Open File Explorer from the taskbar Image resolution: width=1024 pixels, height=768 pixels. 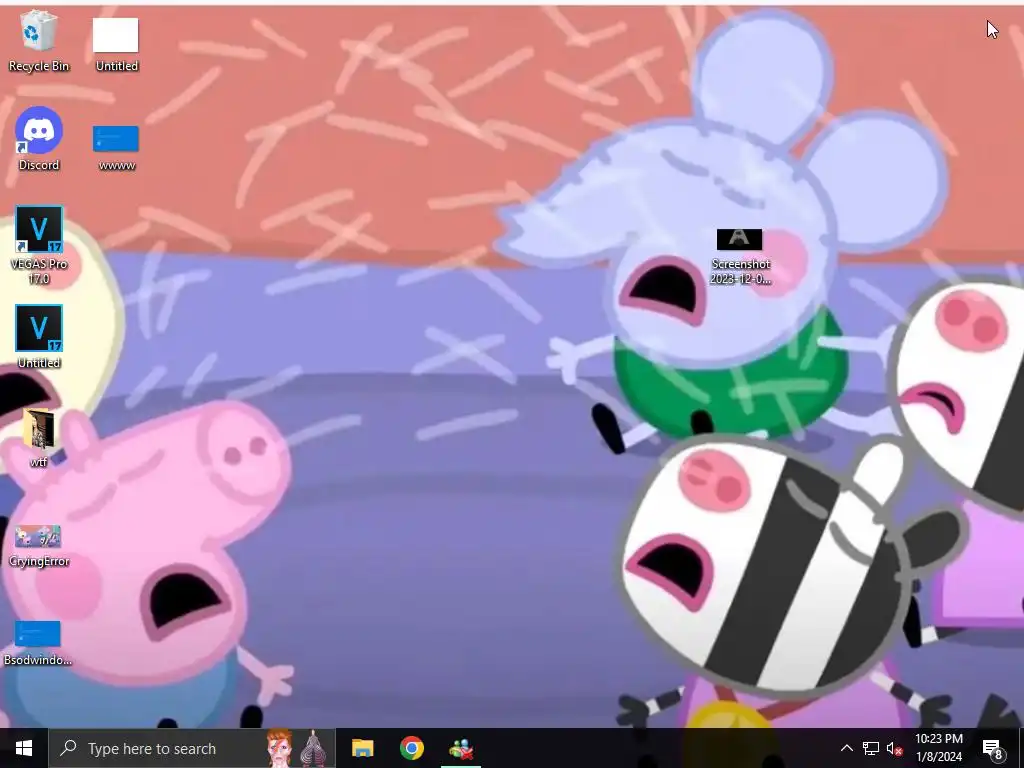click(x=362, y=748)
